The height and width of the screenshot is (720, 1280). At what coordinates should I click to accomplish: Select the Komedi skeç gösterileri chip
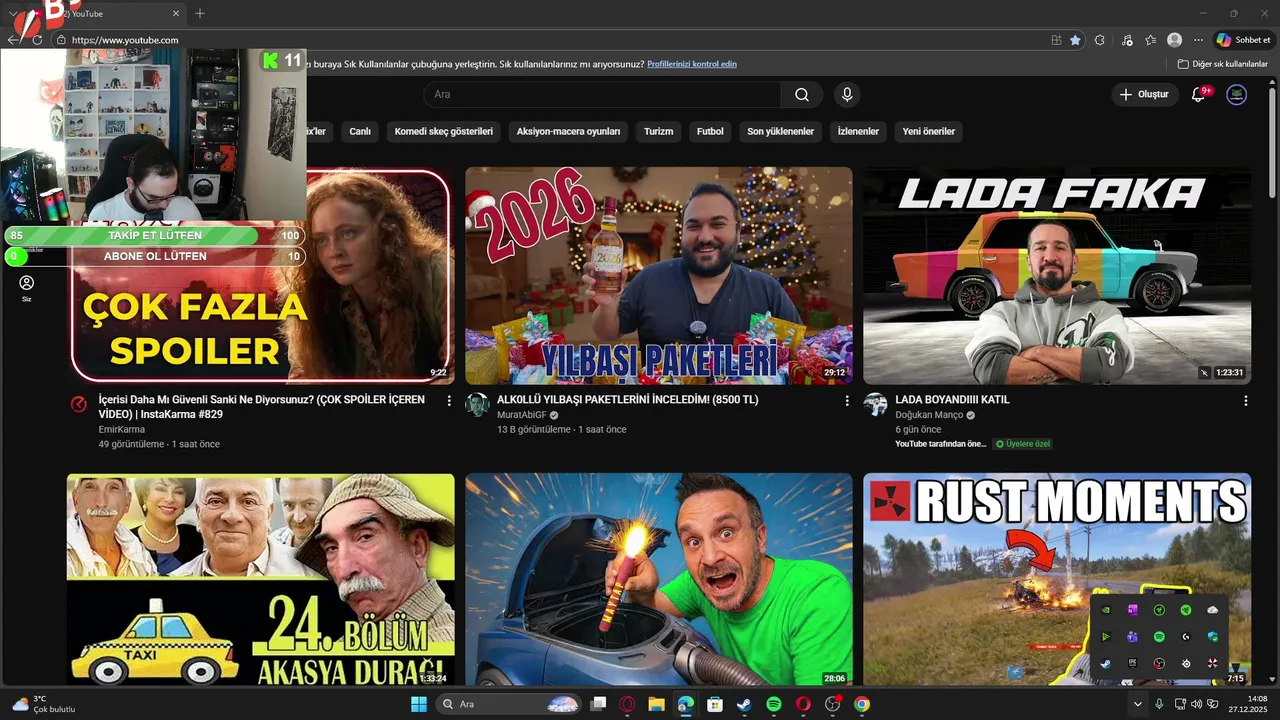pyautogui.click(x=444, y=131)
